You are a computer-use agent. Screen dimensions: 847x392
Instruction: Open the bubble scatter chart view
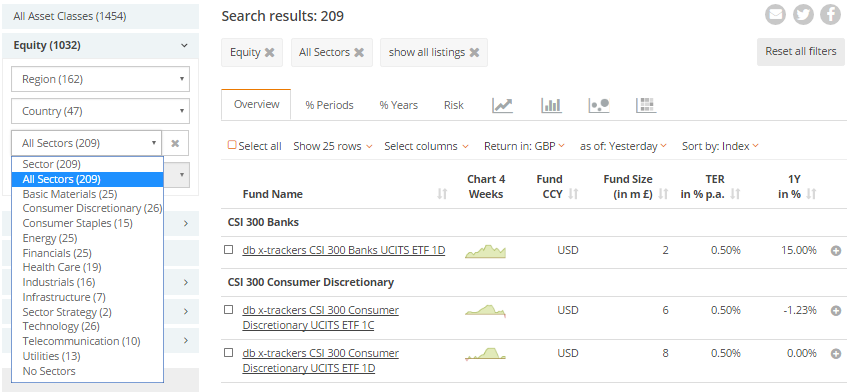(x=599, y=105)
